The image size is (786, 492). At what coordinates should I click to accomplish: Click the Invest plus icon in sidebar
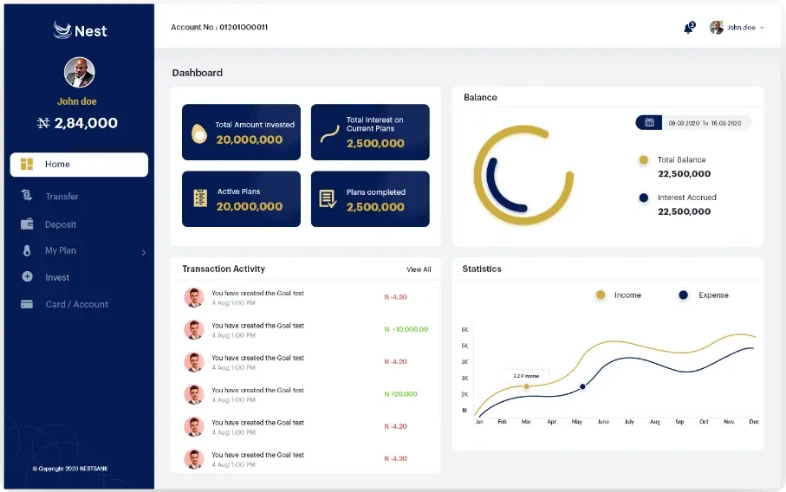coord(27,277)
